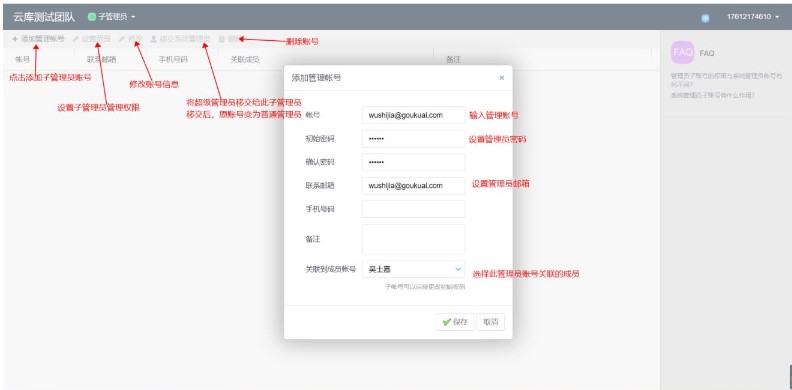The image size is (792, 390).
Task: Click the 关联成员 table column header
Action: [x=245, y=59]
